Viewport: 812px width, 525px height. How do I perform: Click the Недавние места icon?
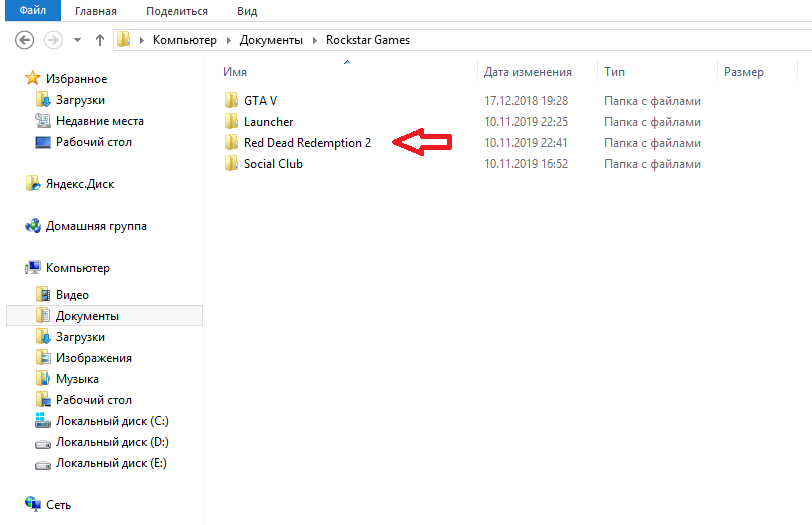[x=42, y=121]
